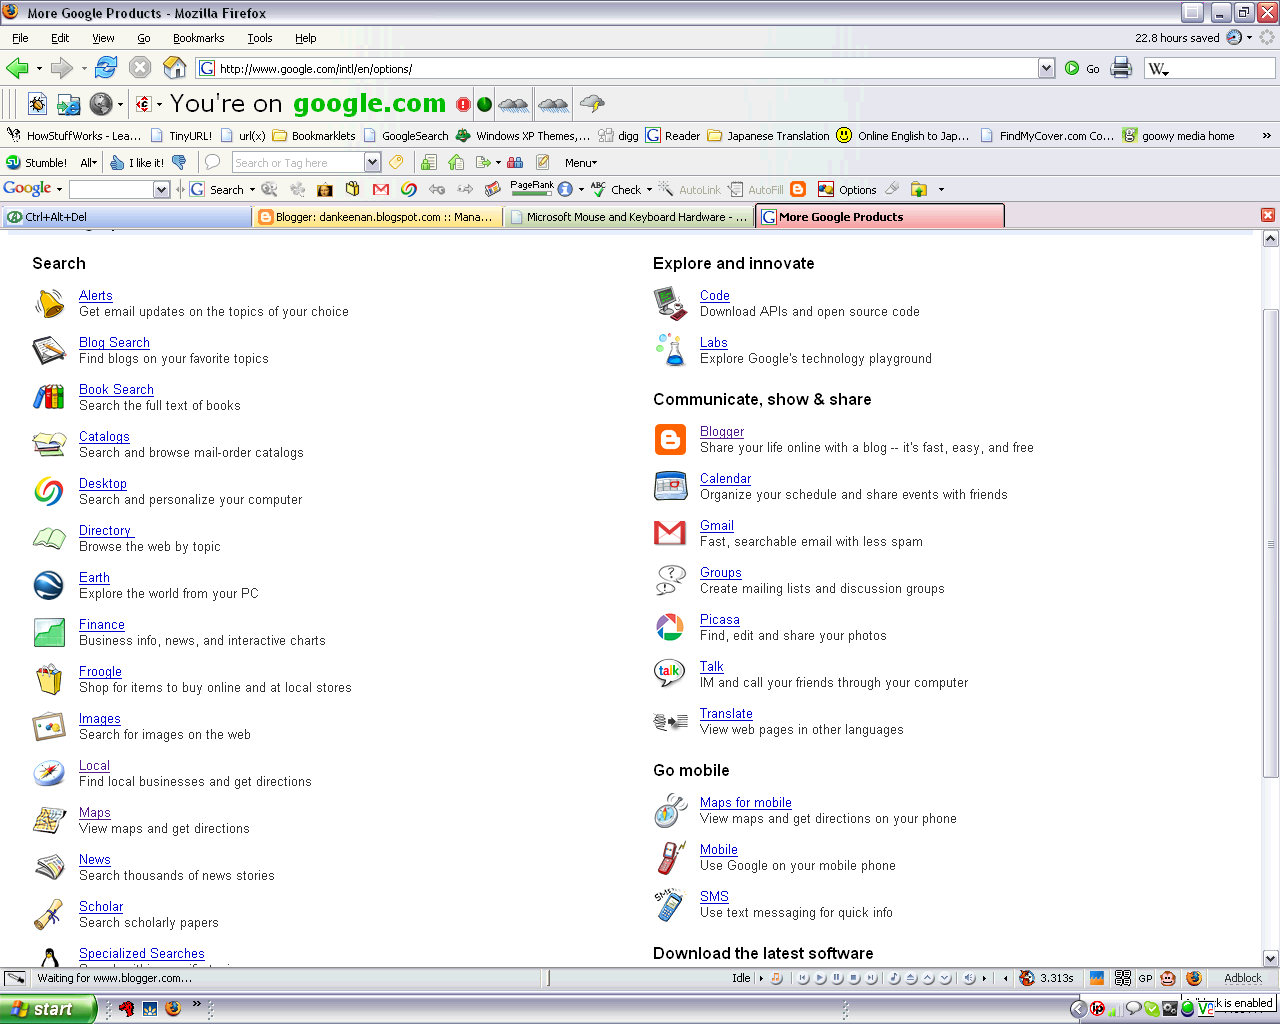
Task: Click the Stop loading icon
Action: click(x=140, y=68)
